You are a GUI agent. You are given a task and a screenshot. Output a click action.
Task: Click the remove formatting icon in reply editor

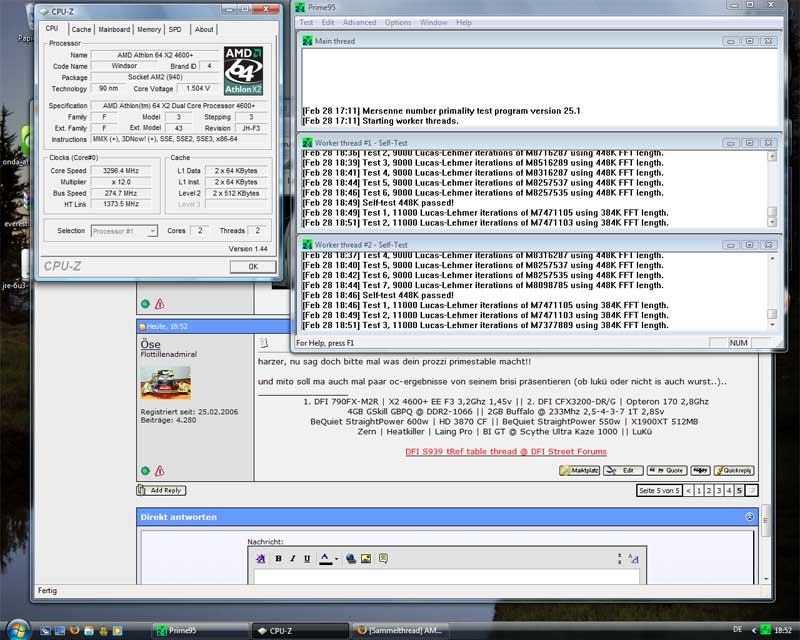click(261, 559)
